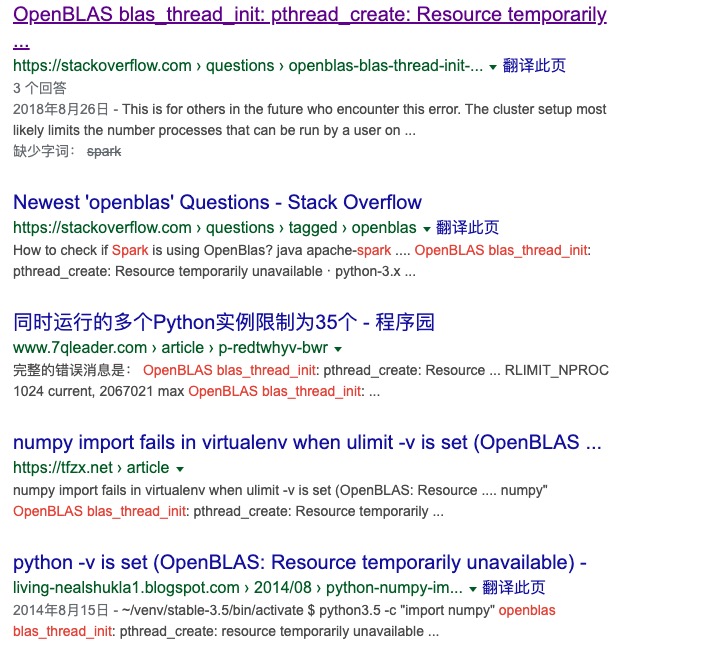
Task: Open the living-nealshukla1.blogspot.com URL
Action: [237, 588]
